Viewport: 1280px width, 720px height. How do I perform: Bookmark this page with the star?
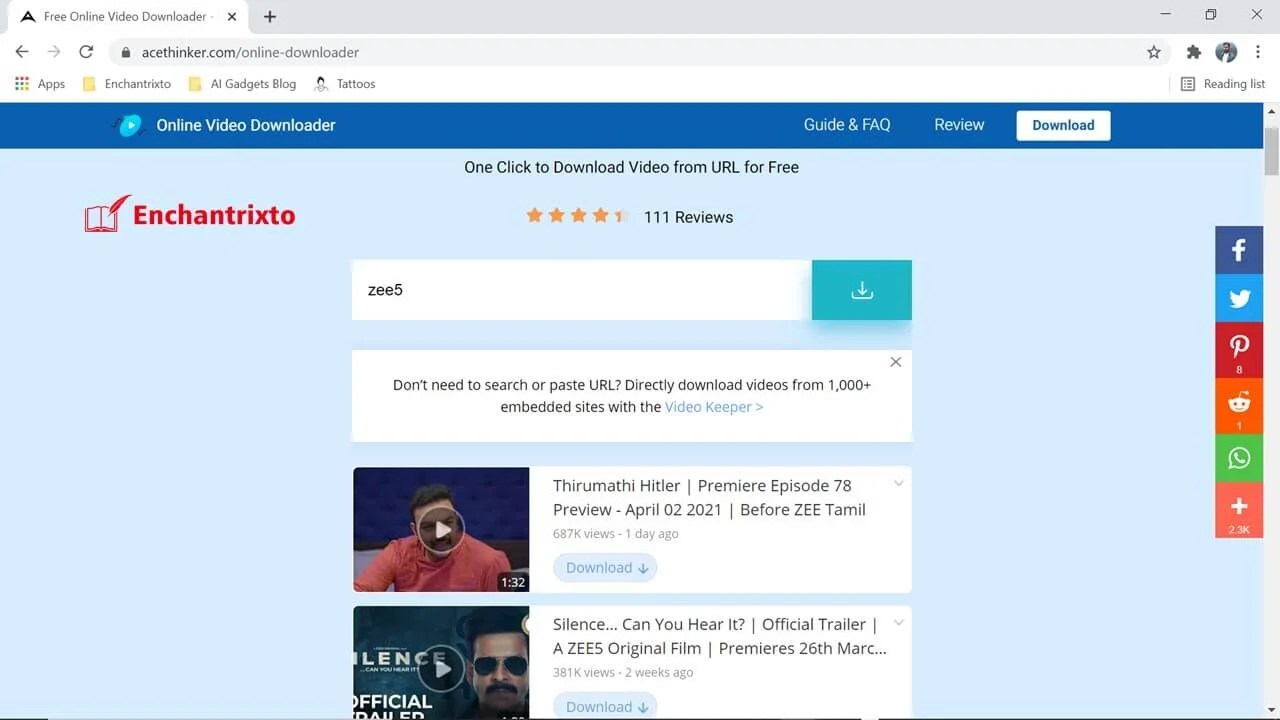(1154, 52)
